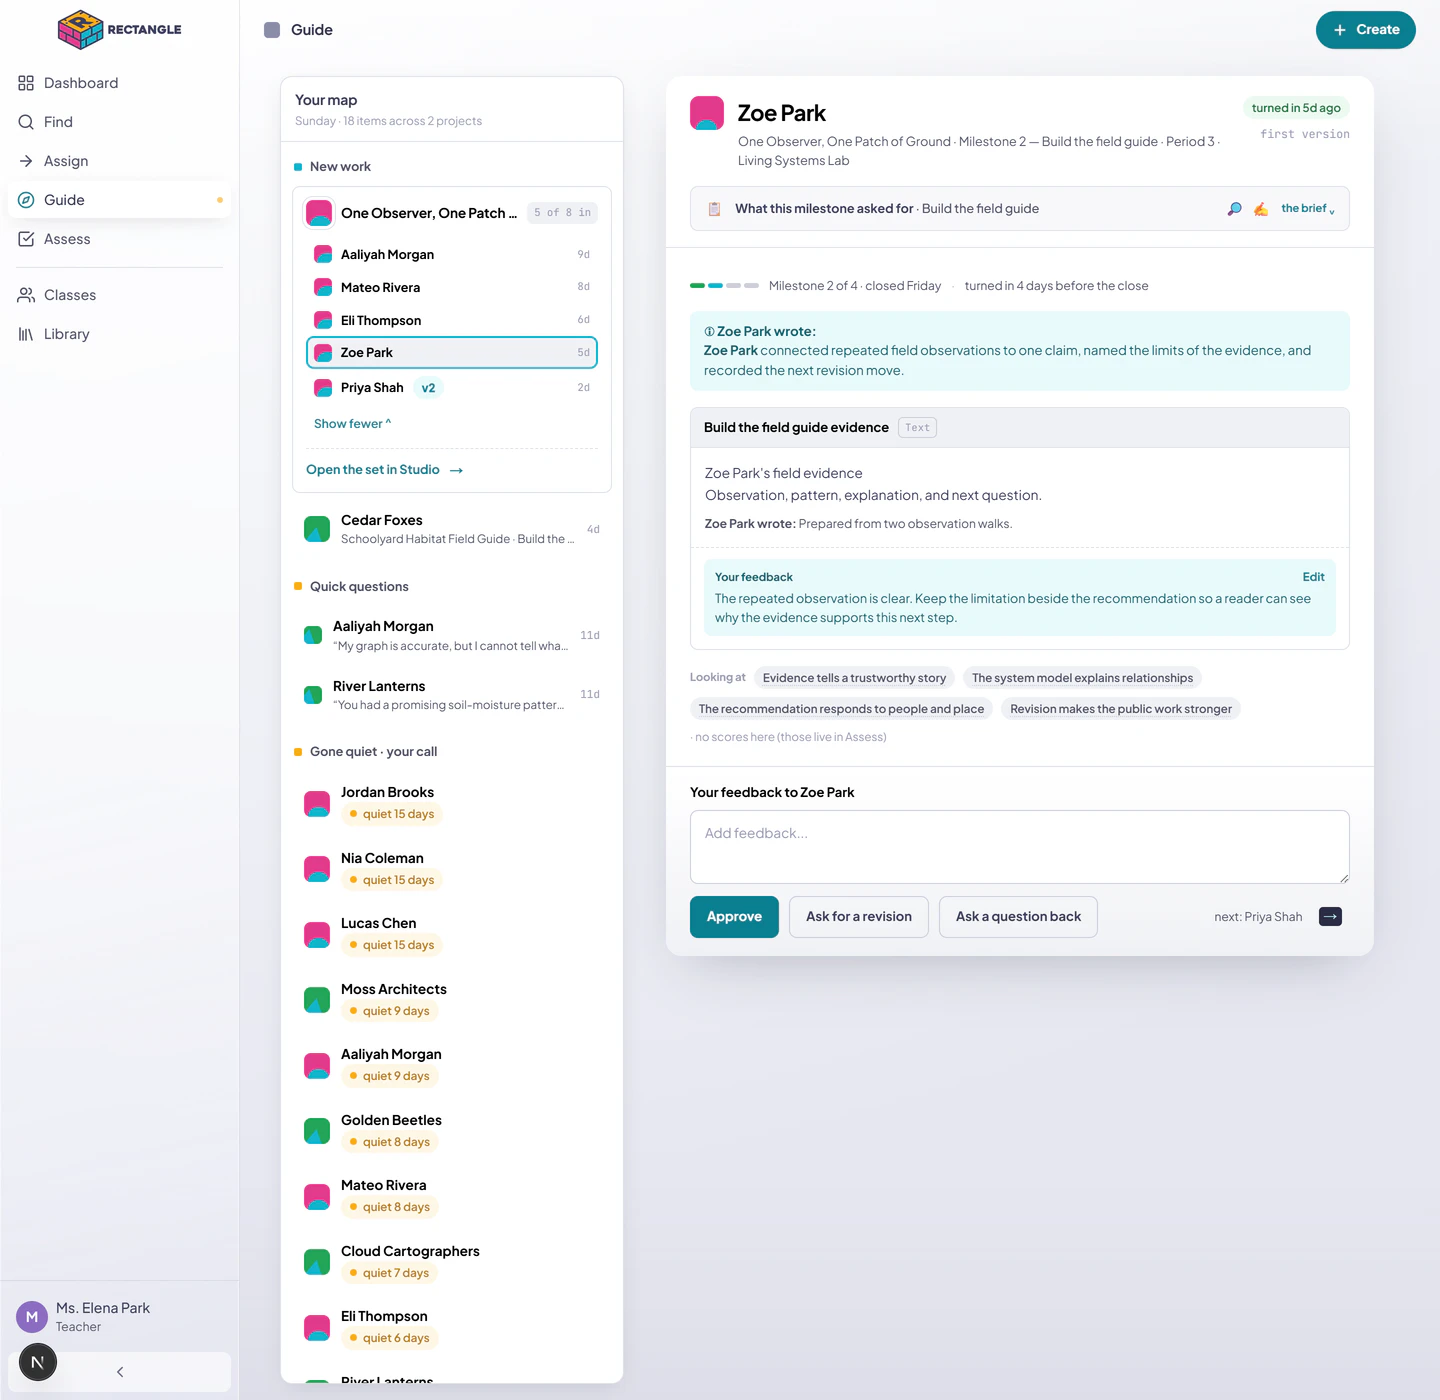Click the Add feedback text box
The height and width of the screenshot is (1400, 1440).
[1020, 847]
